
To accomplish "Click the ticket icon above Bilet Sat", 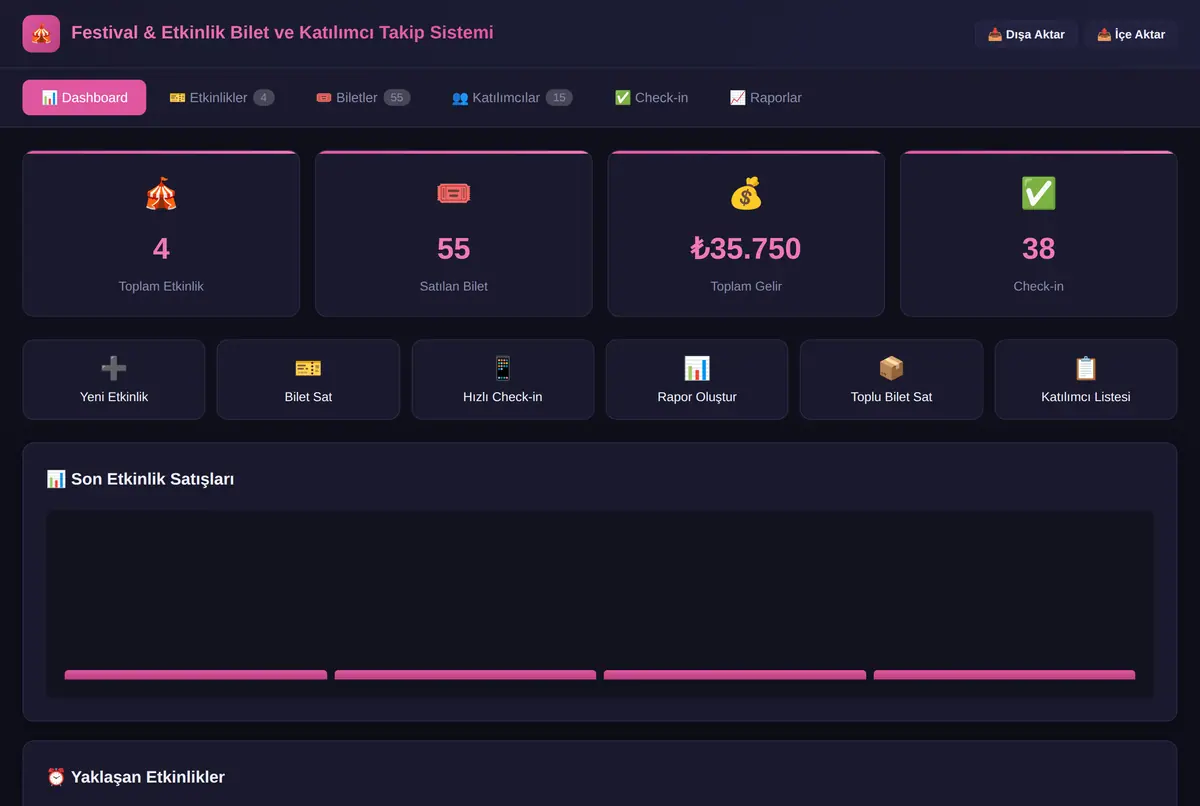I will [308, 368].
